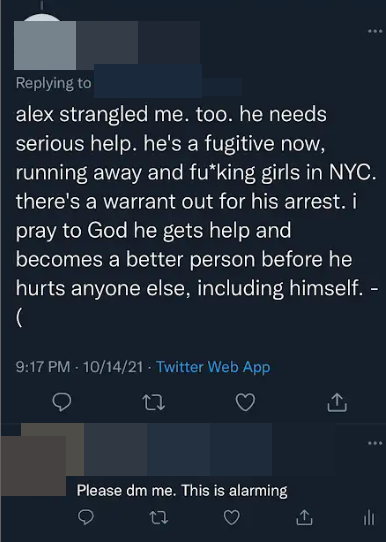This screenshot has height=542, width=386.
Task: Open the 9:17 PM 10/14/21 timestamp
Action: point(79,367)
